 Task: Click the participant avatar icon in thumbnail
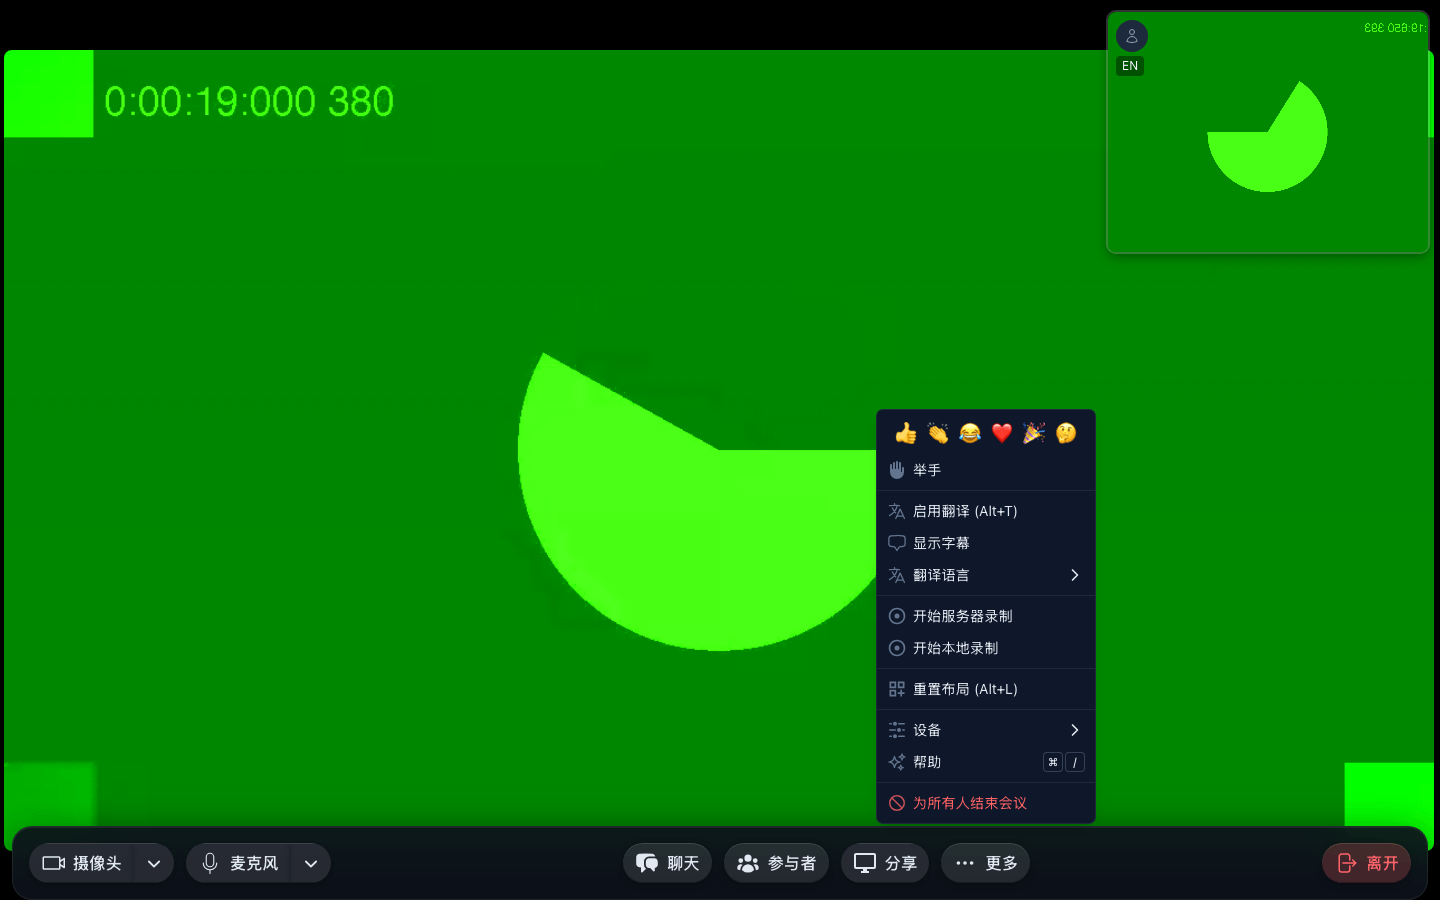pos(1132,36)
